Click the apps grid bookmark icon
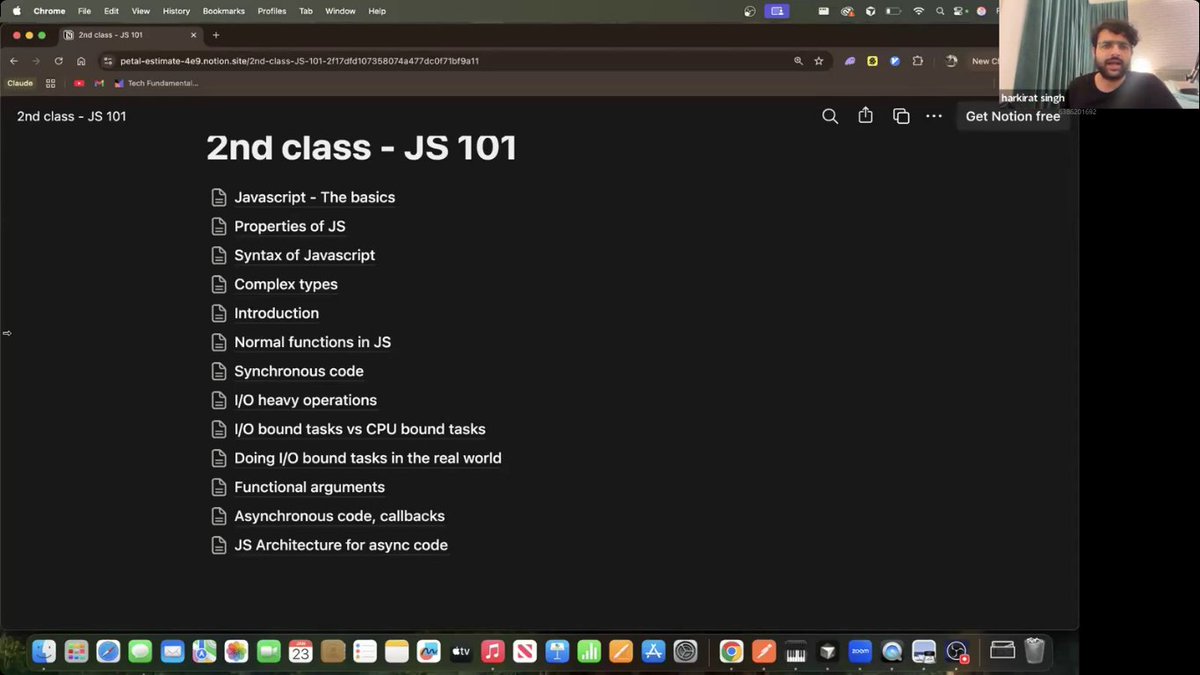 pyautogui.click(x=50, y=83)
